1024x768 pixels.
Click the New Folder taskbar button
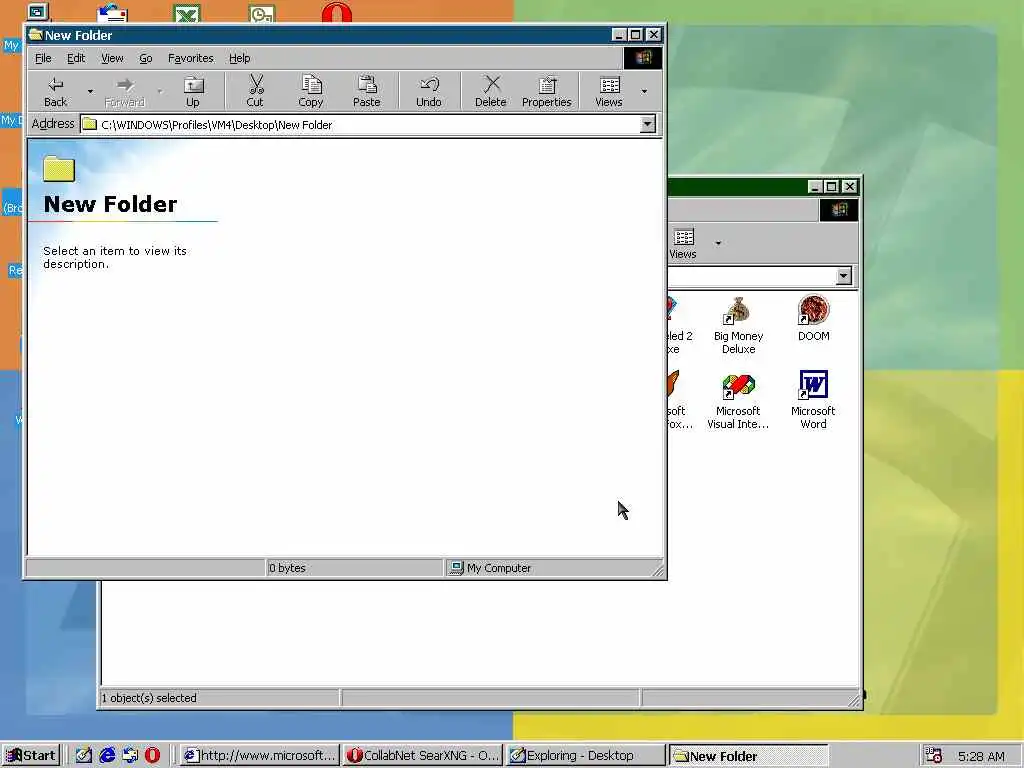point(749,756)
